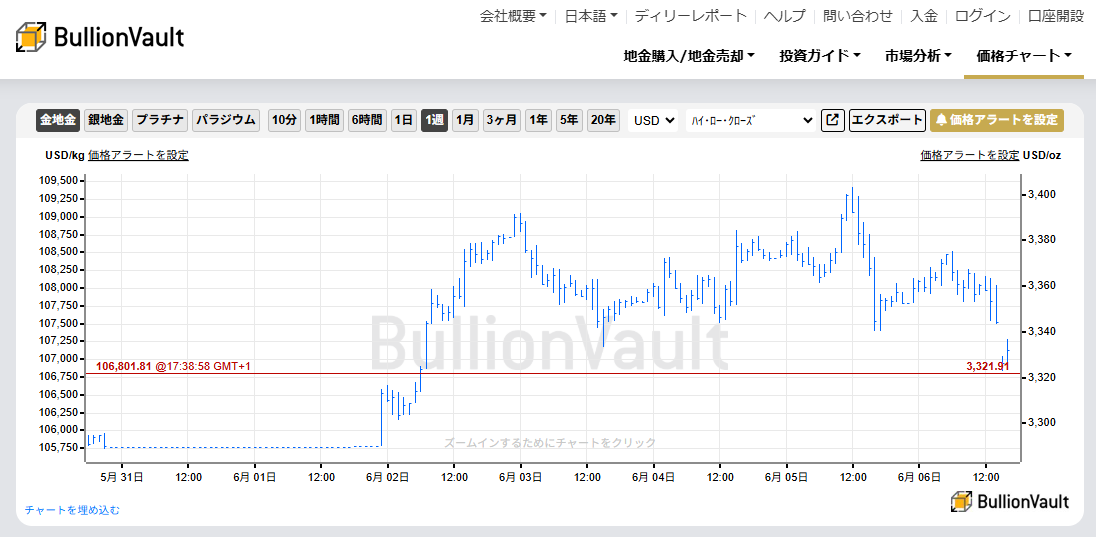Click the 5月 31日 date axis label
Screen dimensions: 1096x537
(122, 477)
